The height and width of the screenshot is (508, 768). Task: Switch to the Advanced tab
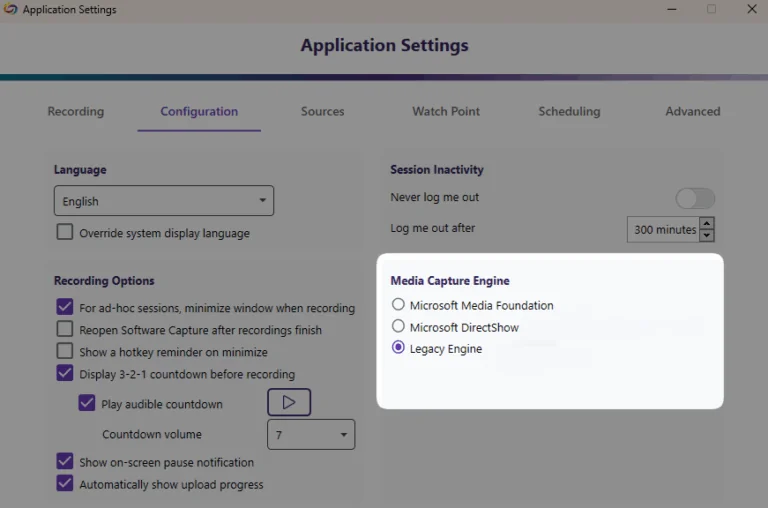pyautogui.click(x=693, y=112)
